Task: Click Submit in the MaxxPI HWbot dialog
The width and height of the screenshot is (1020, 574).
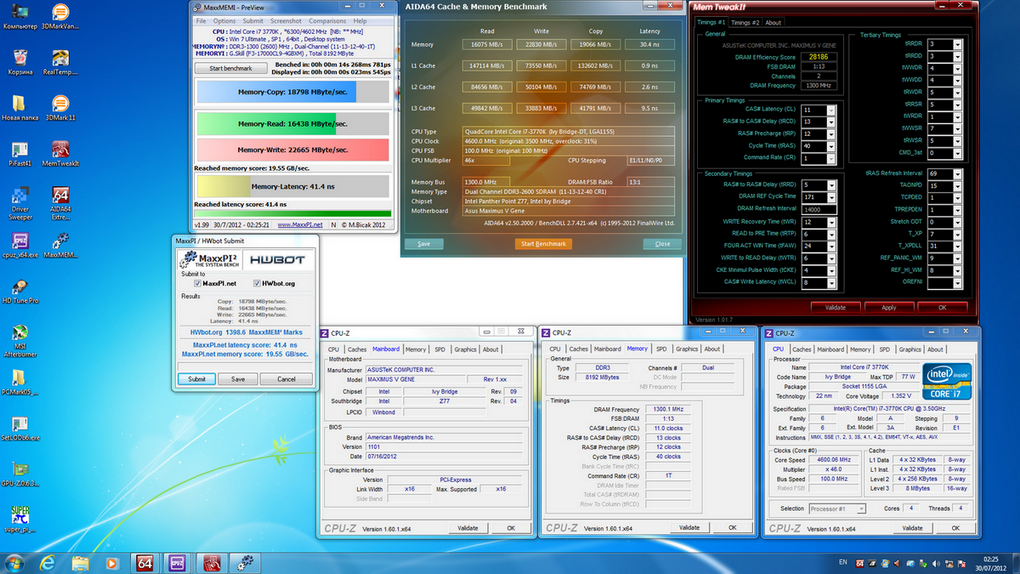Action: (x=196, y=379)
